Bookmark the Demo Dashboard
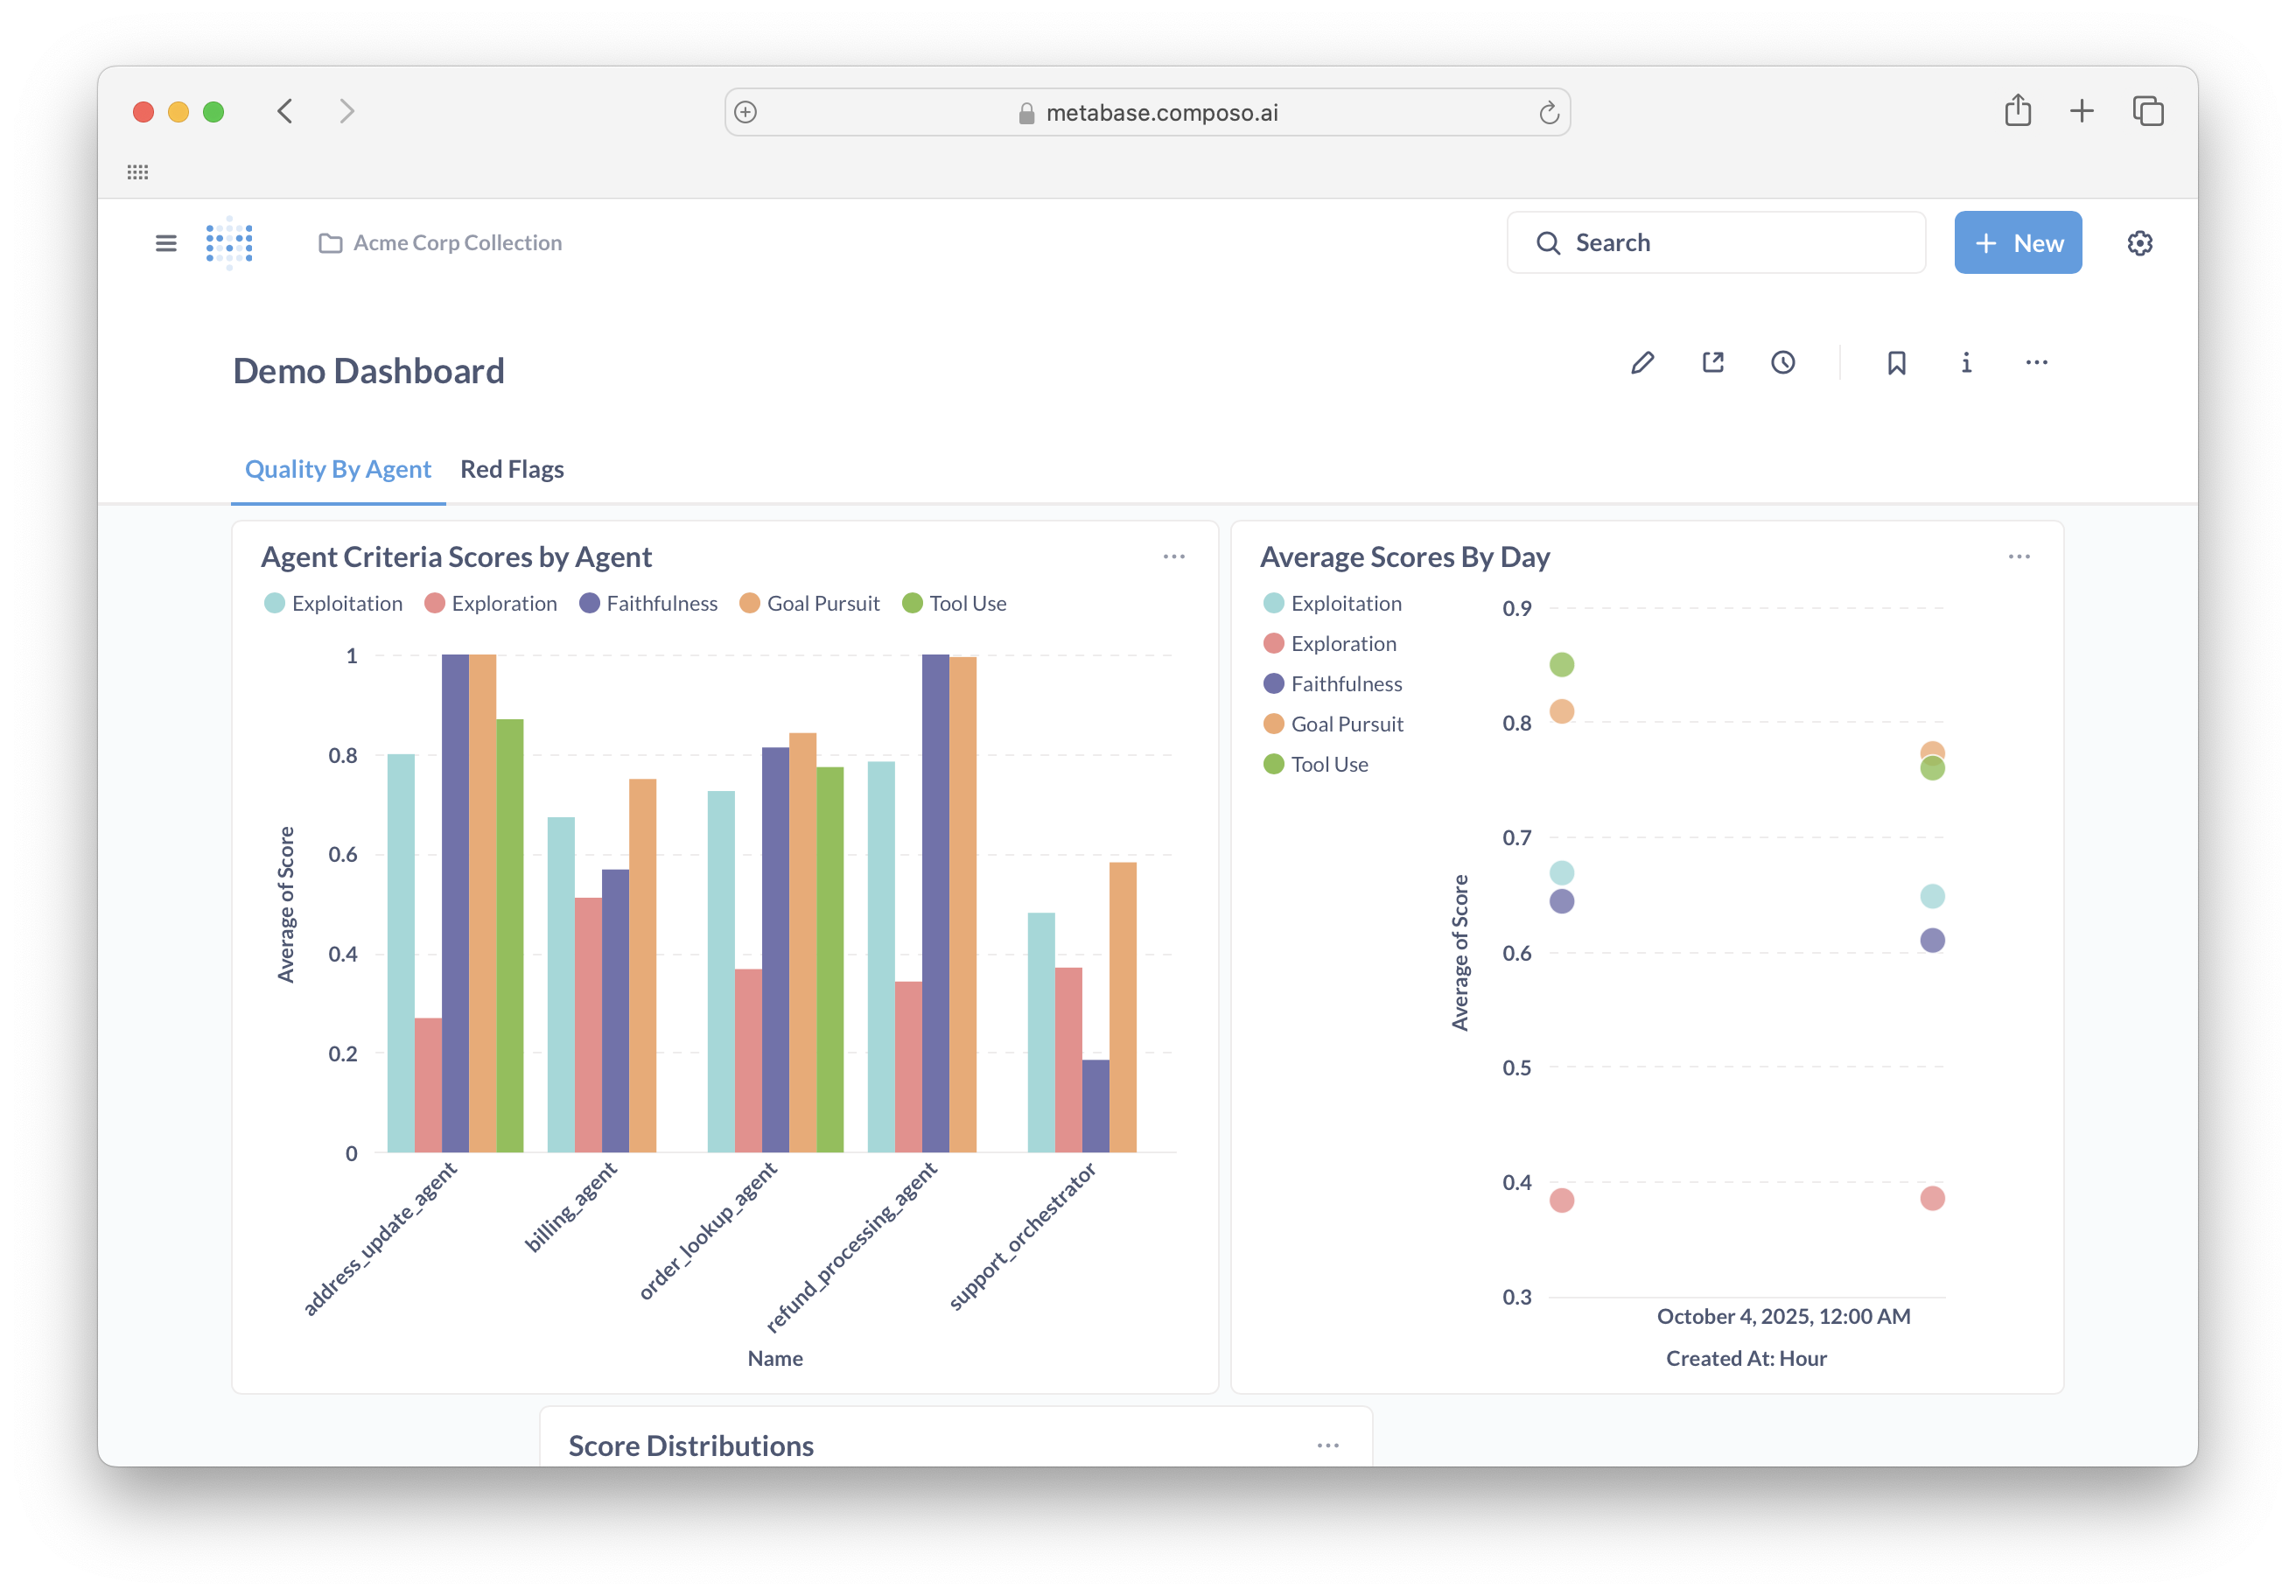Viewport: 2296px width, 1596px height. (x=1895, y=362)
